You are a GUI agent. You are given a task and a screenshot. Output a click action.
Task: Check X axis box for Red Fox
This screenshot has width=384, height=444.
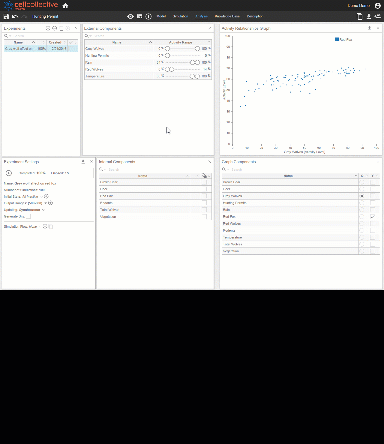point(362,217)
